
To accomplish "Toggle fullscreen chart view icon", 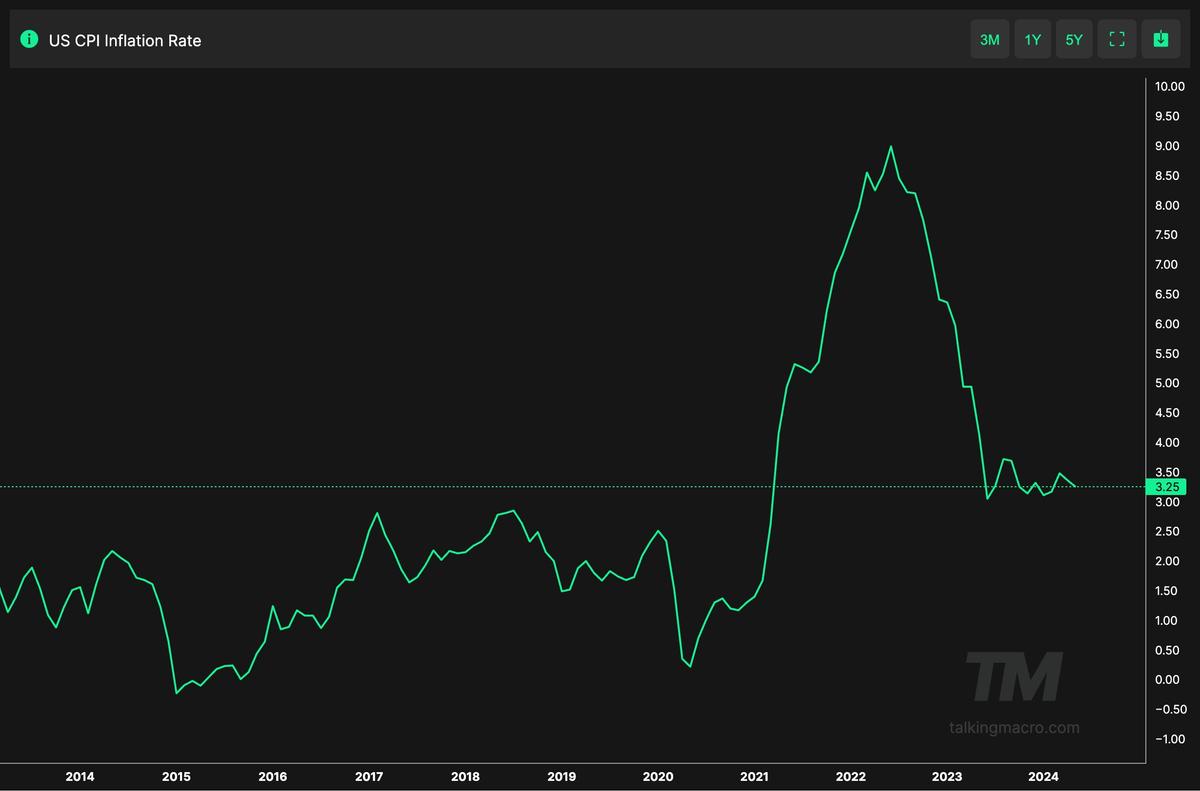I will click(1117, 39).
